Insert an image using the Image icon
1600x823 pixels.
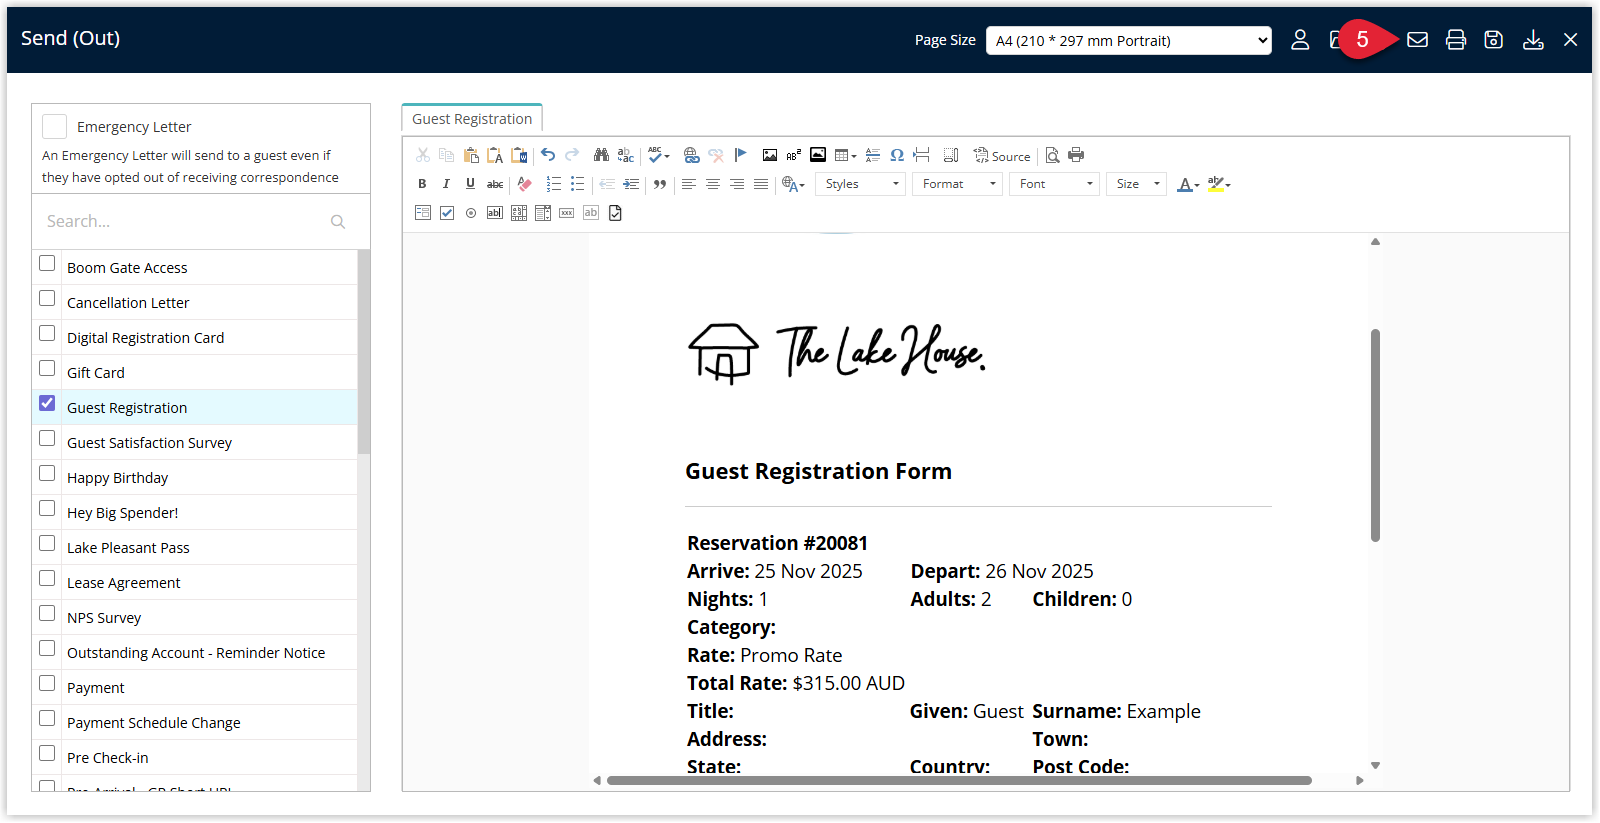[770, 155]
